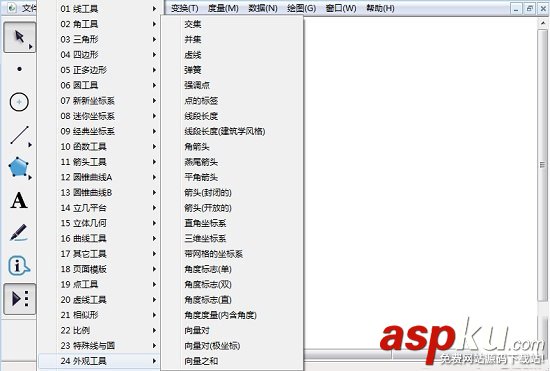Click the application icon in title bar
Screen dimensions: 550x371
point(12,8)
